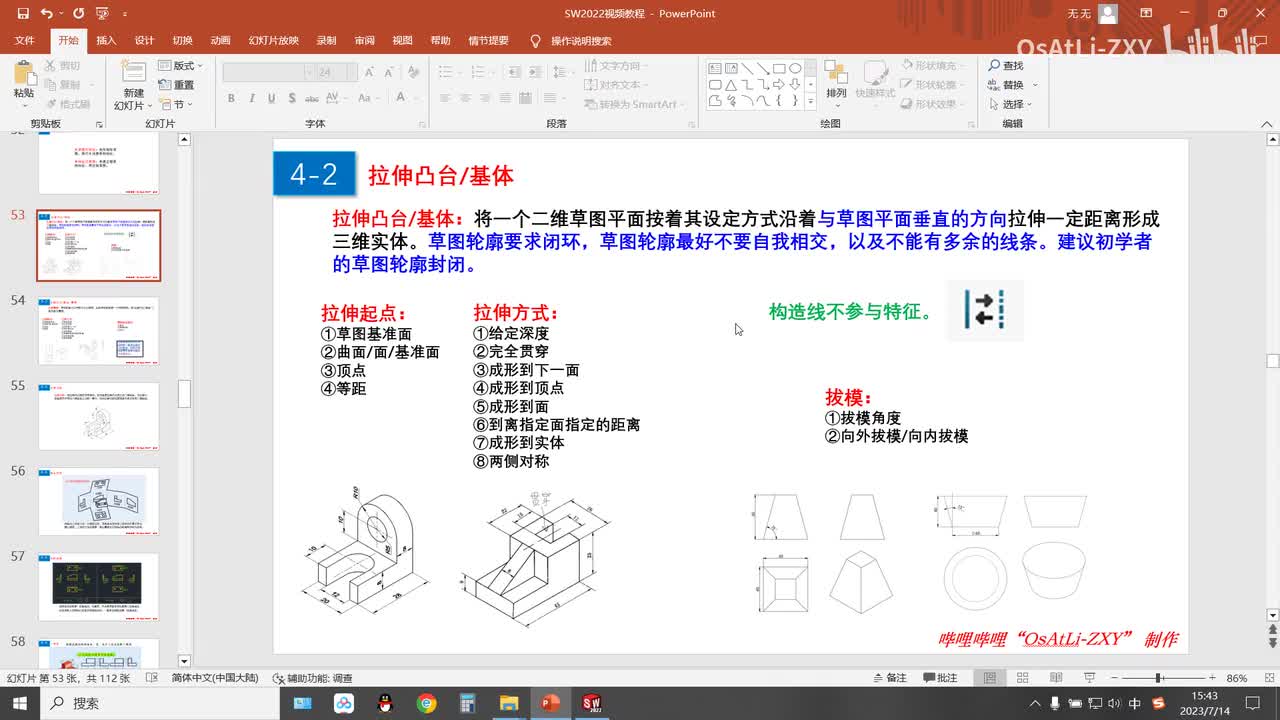Select the down arrow shape
Image resolution: width=1280 pixels, height=720 pixels.
point(795,85)
